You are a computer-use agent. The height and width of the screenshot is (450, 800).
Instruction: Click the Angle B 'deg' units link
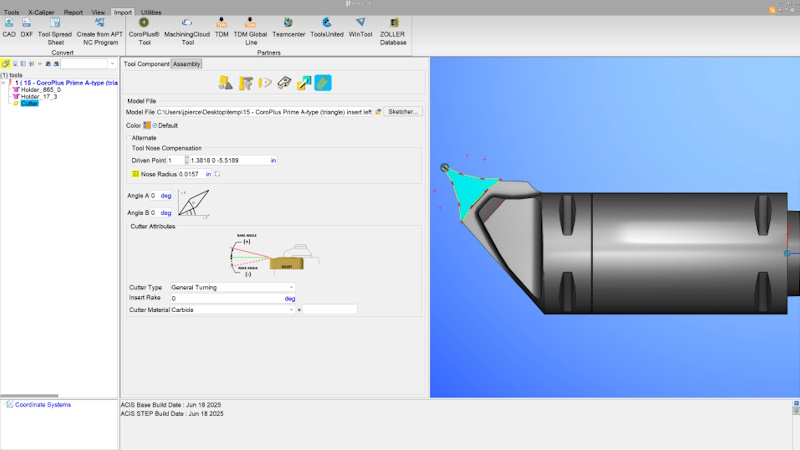tap(166, 213)
